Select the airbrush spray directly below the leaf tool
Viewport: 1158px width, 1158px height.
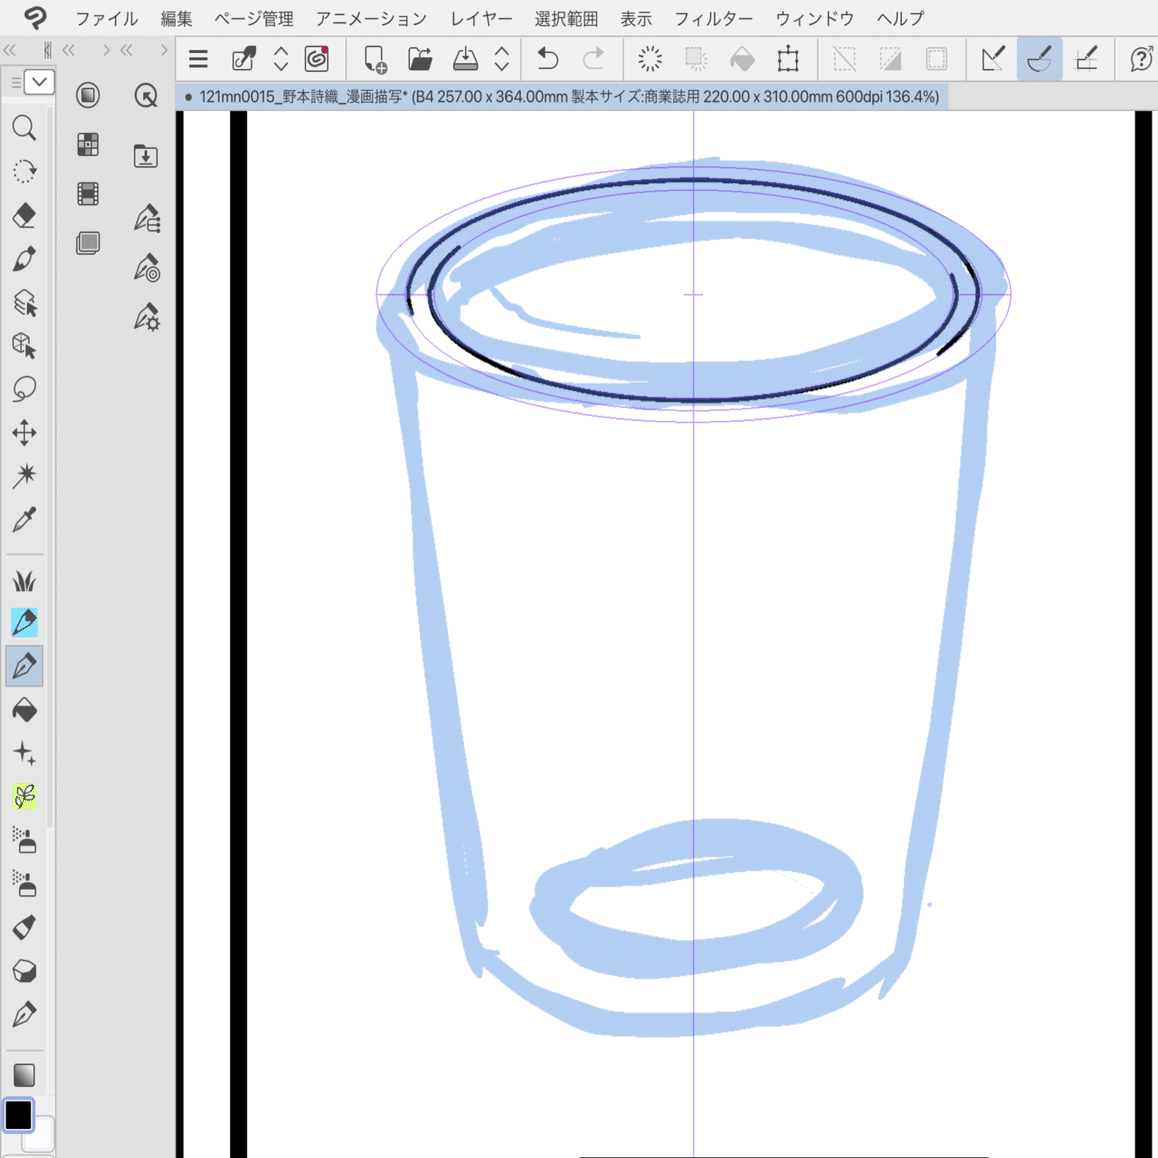pos(24,840)
